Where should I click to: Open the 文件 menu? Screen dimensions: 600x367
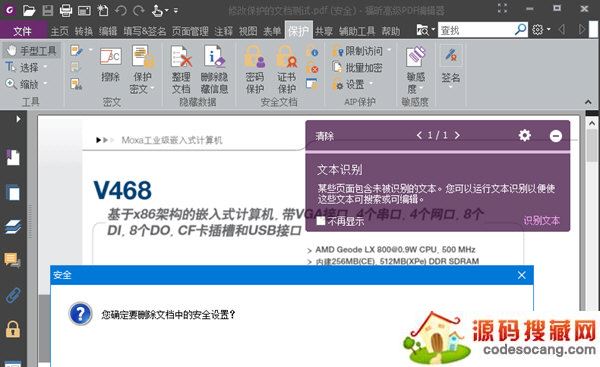point(22,31)
